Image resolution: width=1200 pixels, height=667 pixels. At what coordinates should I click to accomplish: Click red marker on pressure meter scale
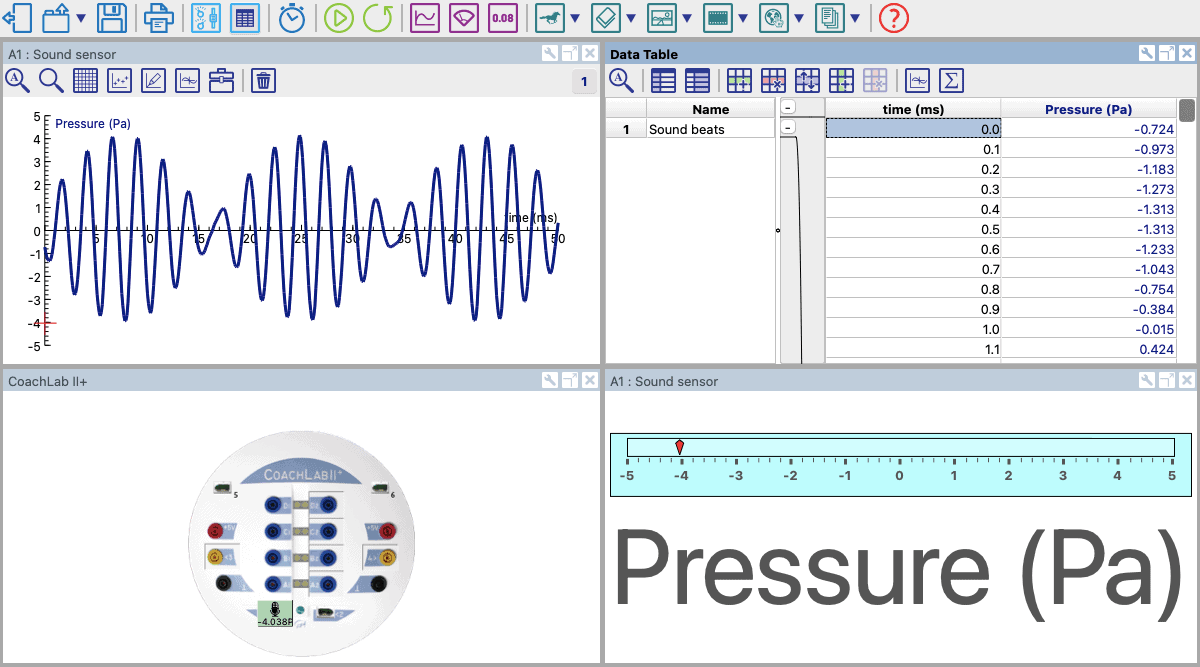coord(680,447)
